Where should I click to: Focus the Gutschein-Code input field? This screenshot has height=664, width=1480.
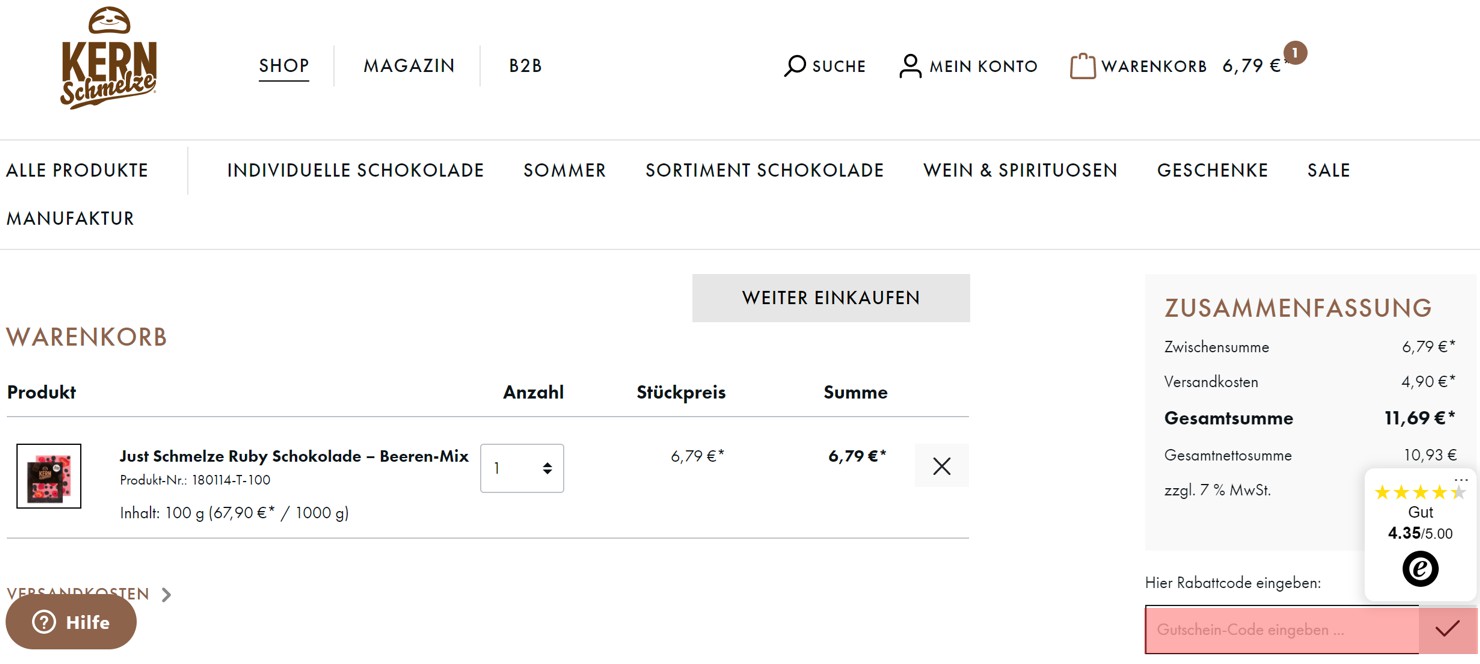pos(1282,629)
